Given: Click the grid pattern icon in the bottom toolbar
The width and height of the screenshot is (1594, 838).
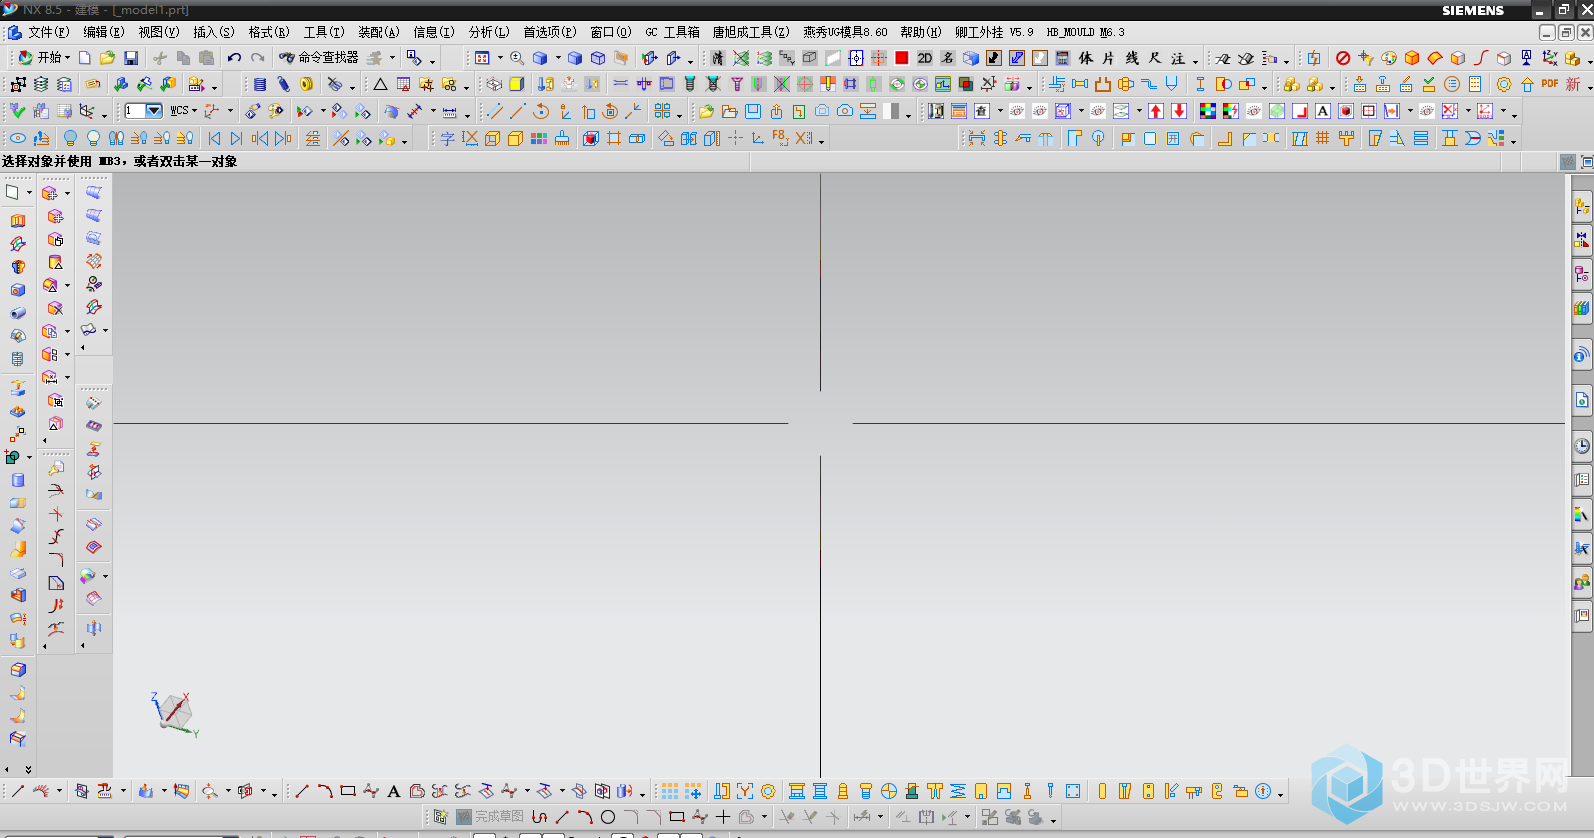Looking at the screenshot, I should [669, 791].
